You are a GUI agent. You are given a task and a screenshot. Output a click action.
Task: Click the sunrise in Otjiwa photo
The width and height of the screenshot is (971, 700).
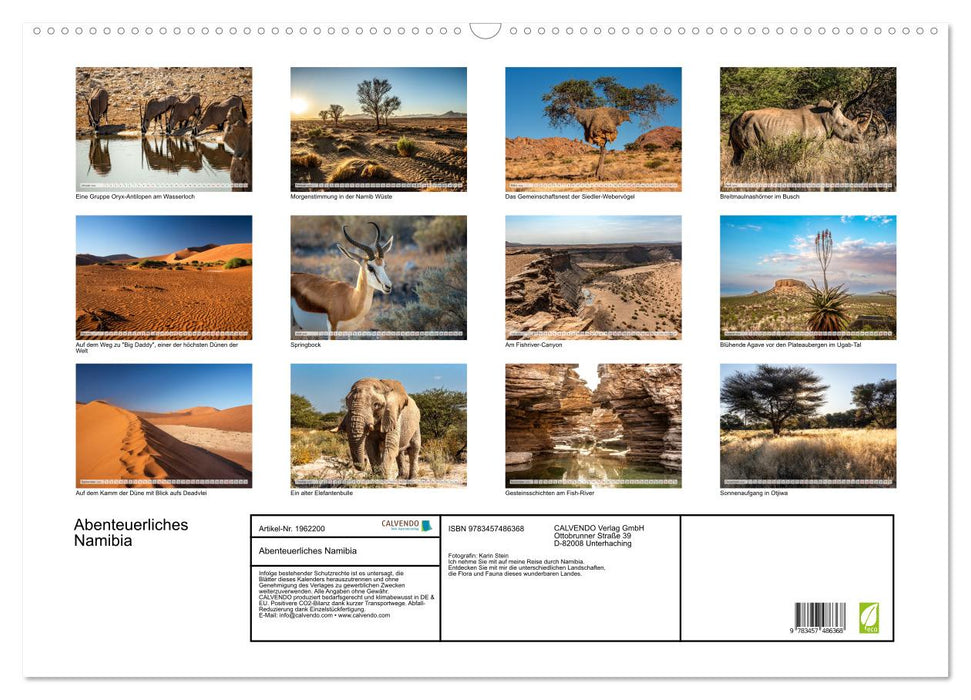coord(807,425)
